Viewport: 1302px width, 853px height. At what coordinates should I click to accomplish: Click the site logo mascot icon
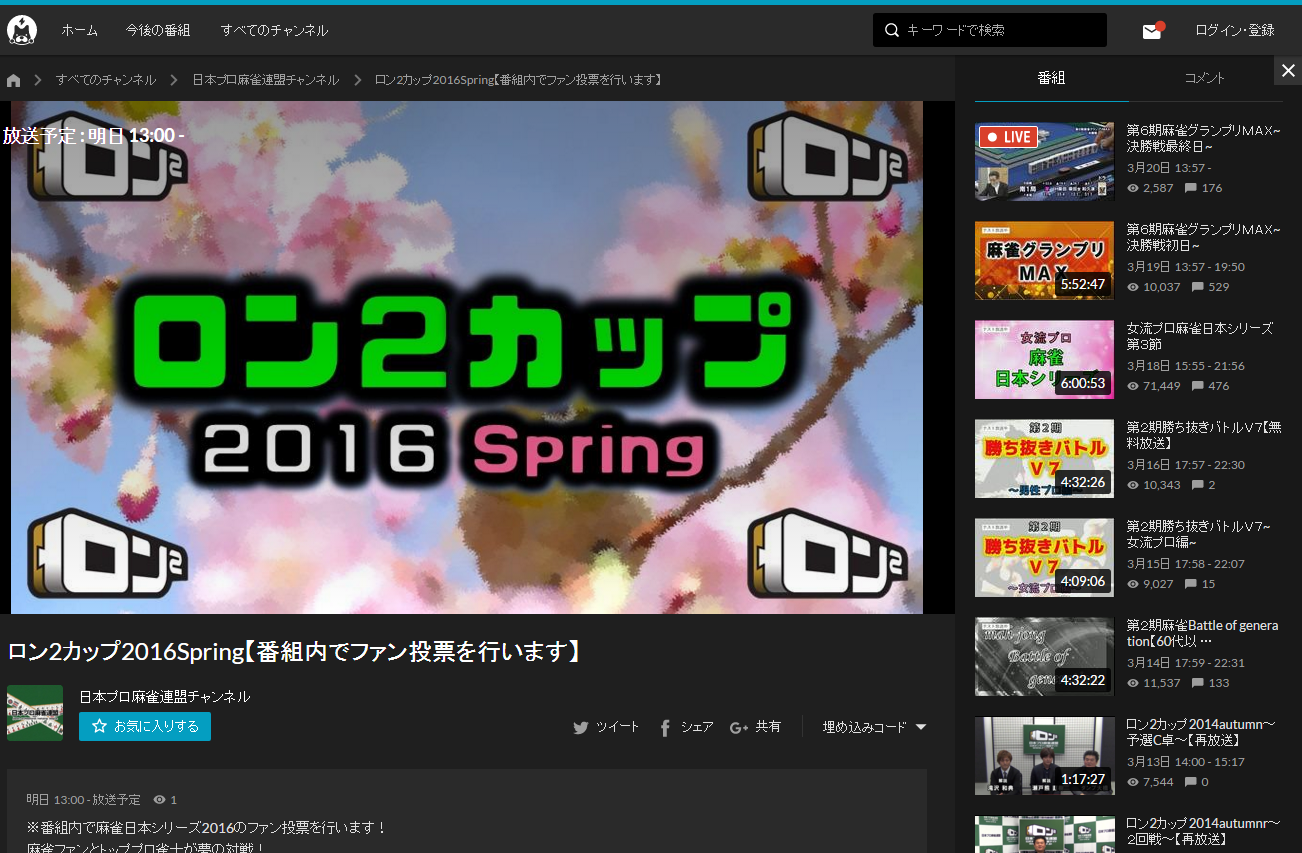pyautogui.click(x=22, y=30)
